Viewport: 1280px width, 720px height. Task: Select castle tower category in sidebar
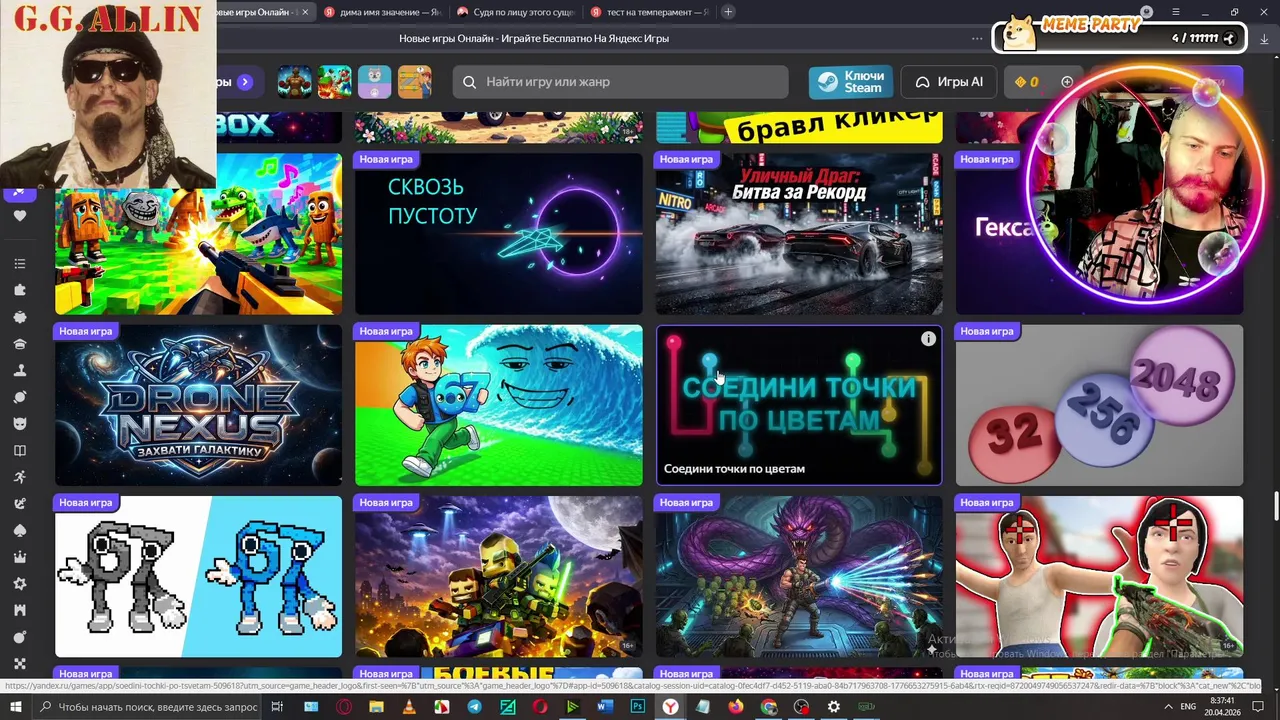(20, 610)
